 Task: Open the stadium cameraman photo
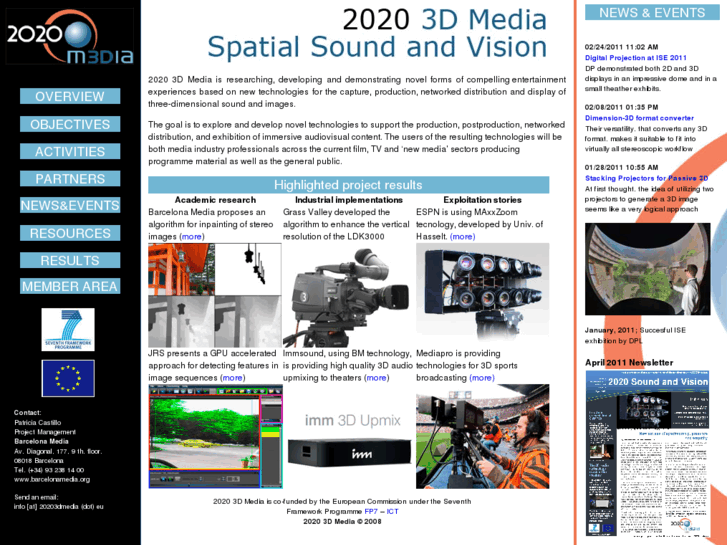483,436
